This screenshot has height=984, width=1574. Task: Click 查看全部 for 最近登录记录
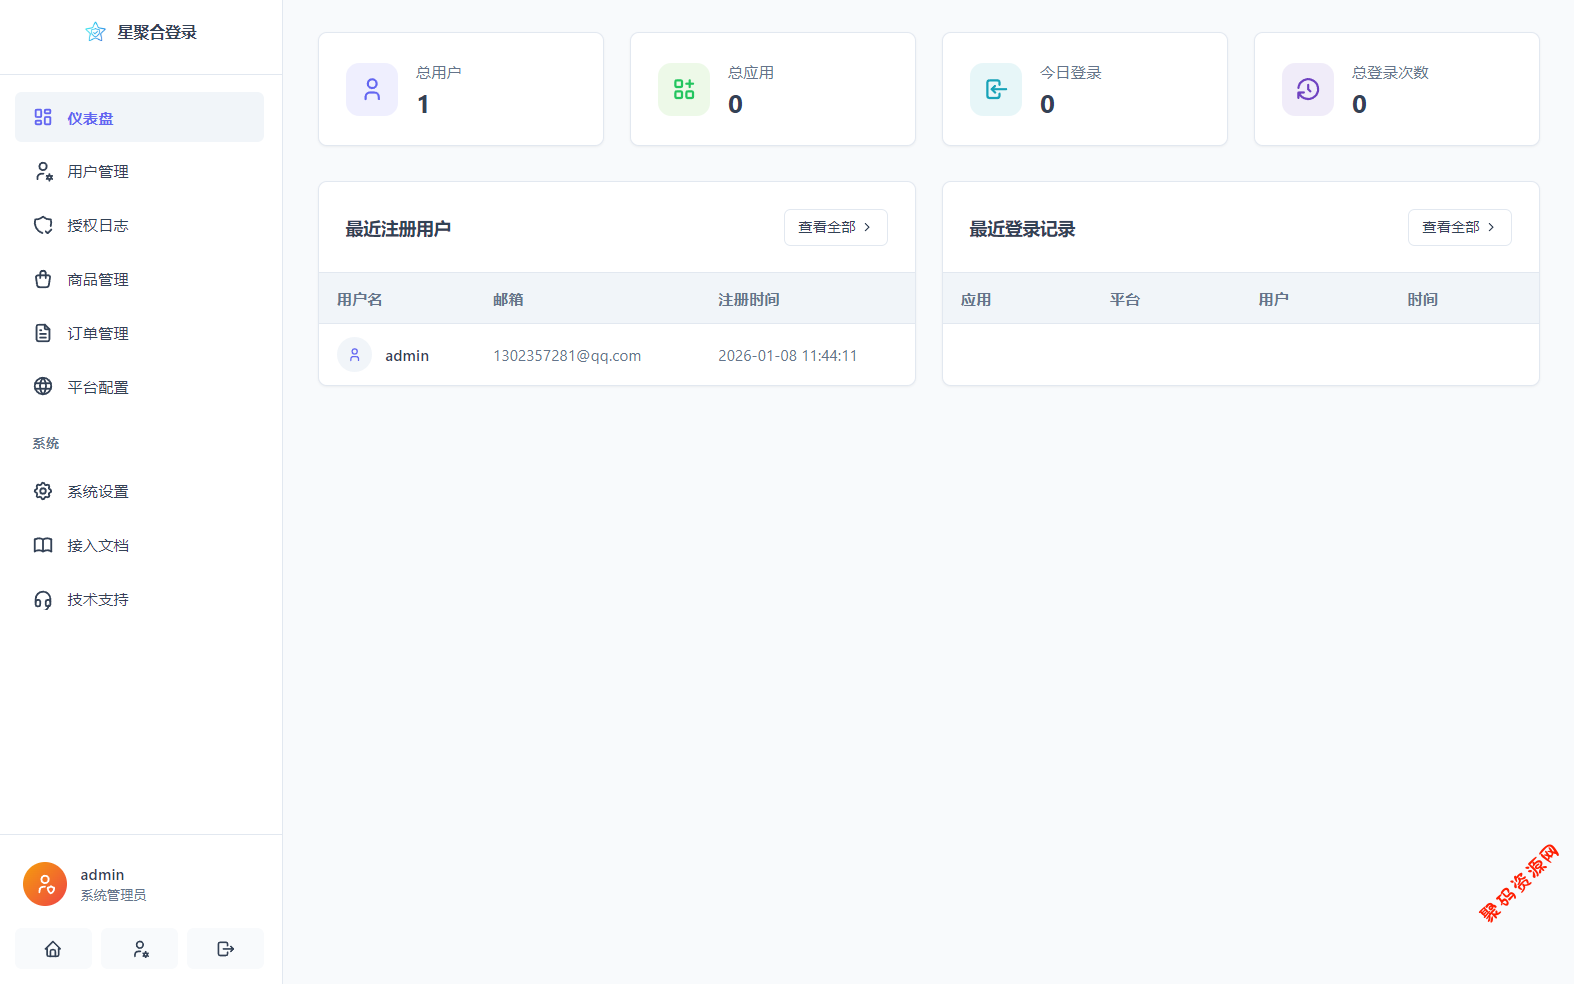click(x=1459, y=228)
